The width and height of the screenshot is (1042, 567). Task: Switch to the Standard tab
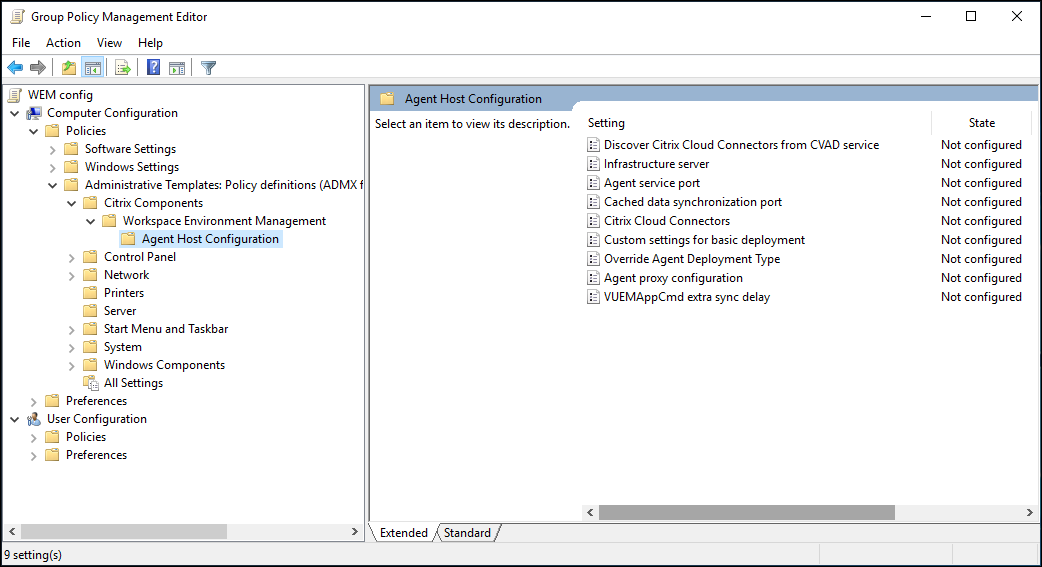(467, 533)
